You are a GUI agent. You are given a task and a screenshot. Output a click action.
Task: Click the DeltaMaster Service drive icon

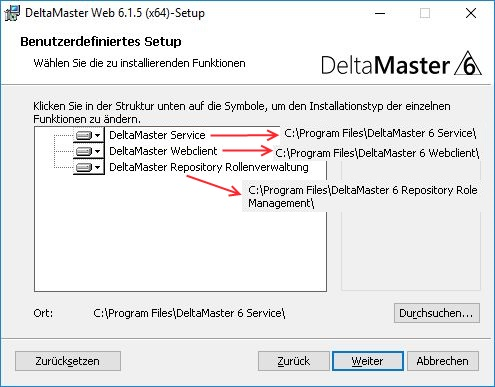click(84, 135)
